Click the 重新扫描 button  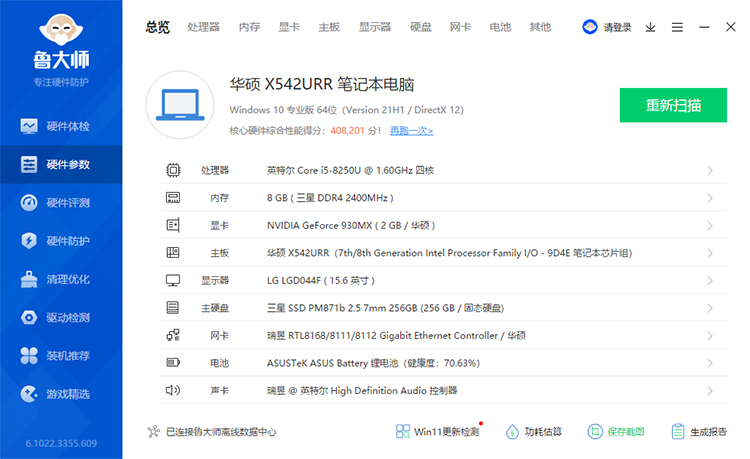coord(673,105)
